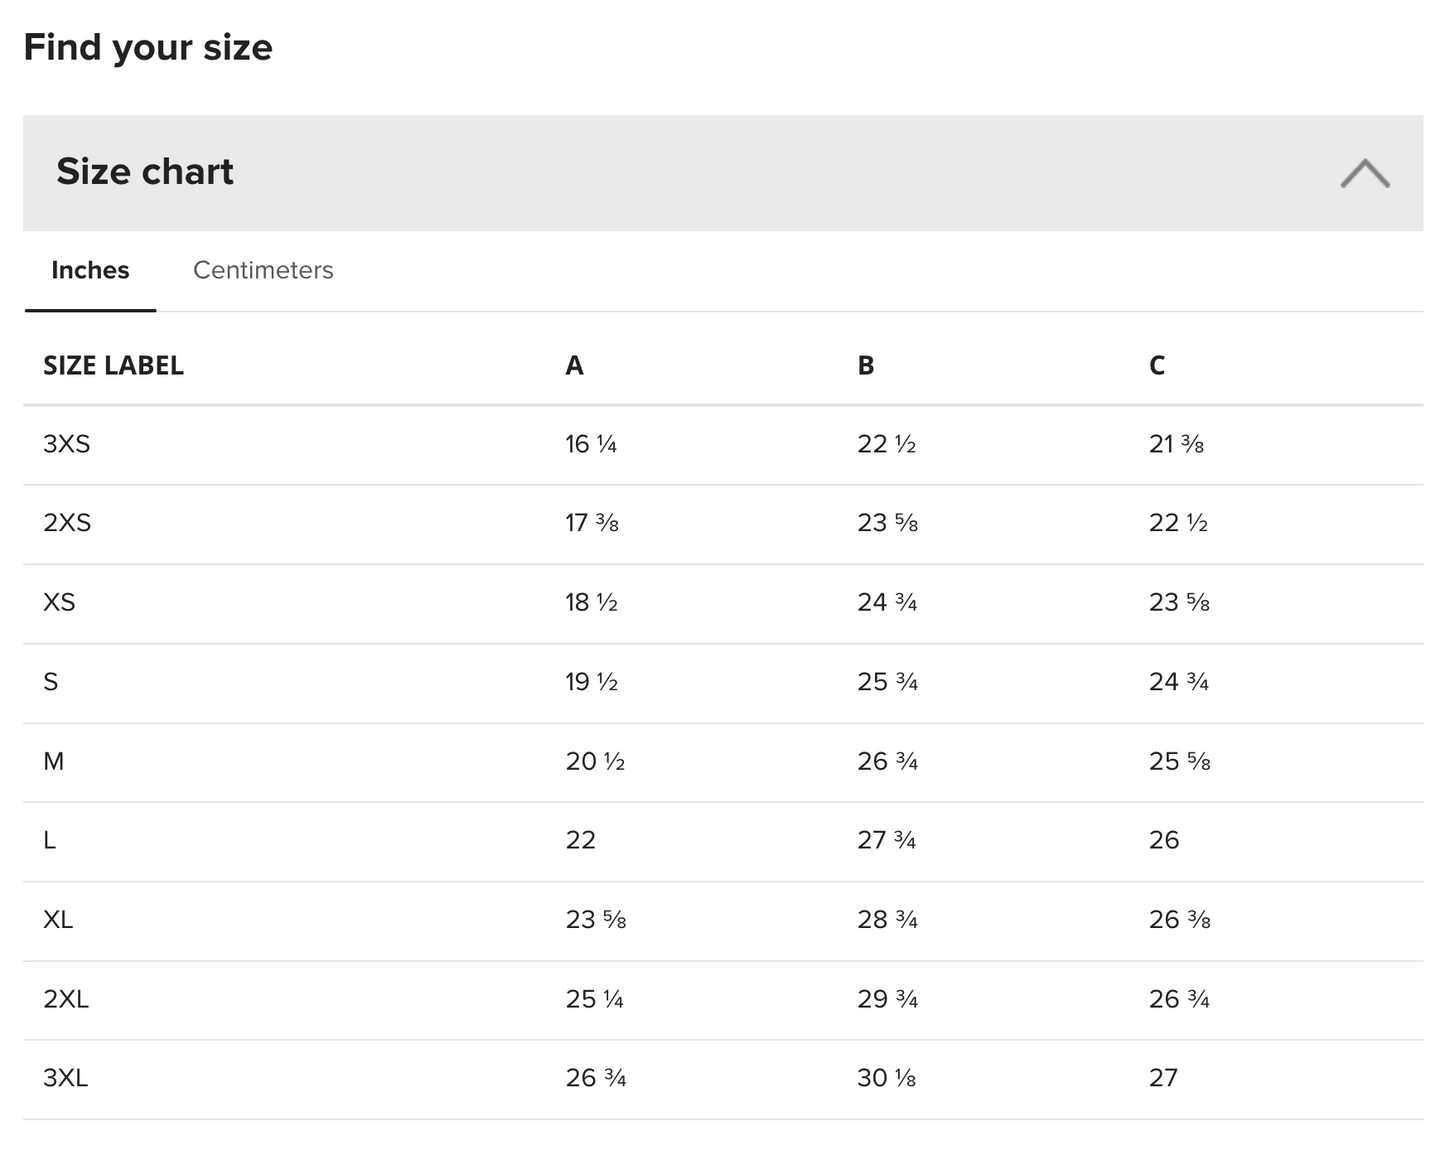Click the 2XL size row label
1445x1165 pixels.
point(66,999)
